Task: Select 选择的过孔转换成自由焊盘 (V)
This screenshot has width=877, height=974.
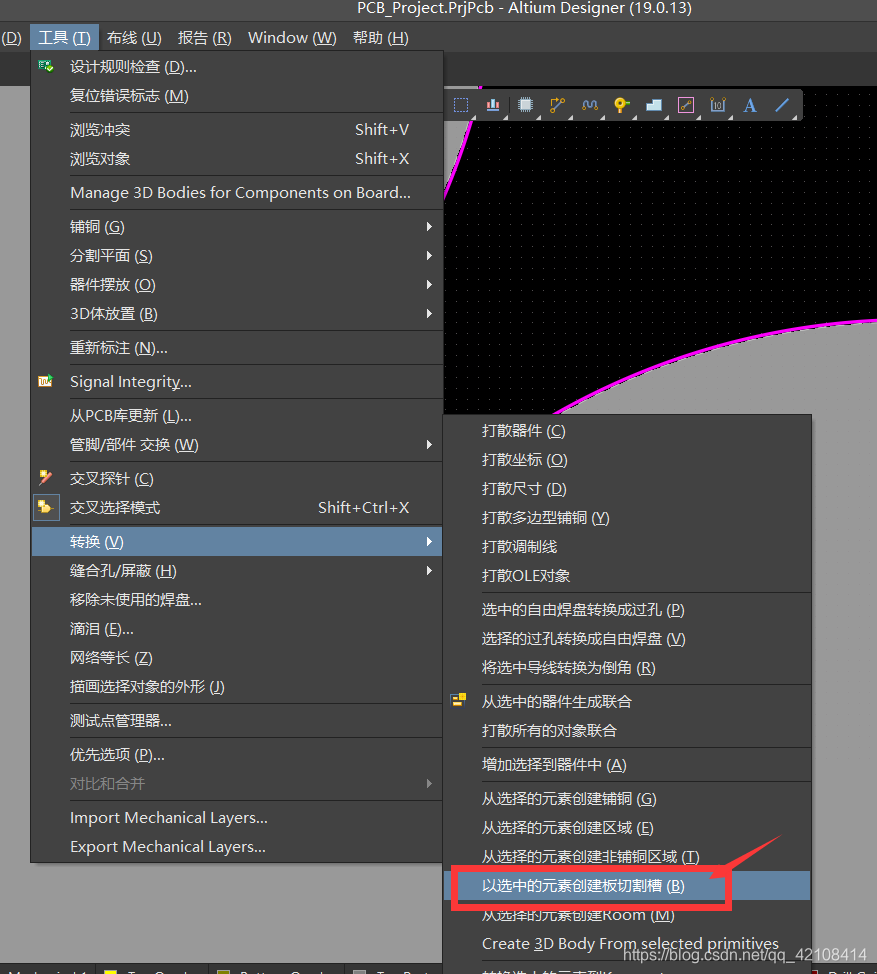Action: pyautogui.click(x=627, y=639)
